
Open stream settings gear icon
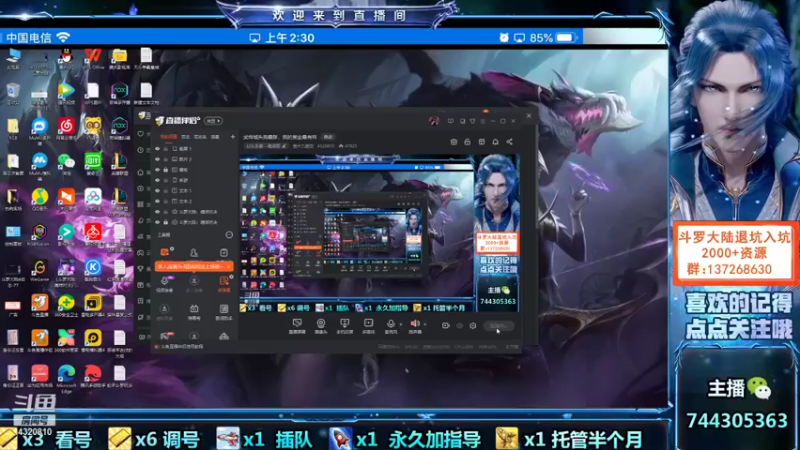473,326
